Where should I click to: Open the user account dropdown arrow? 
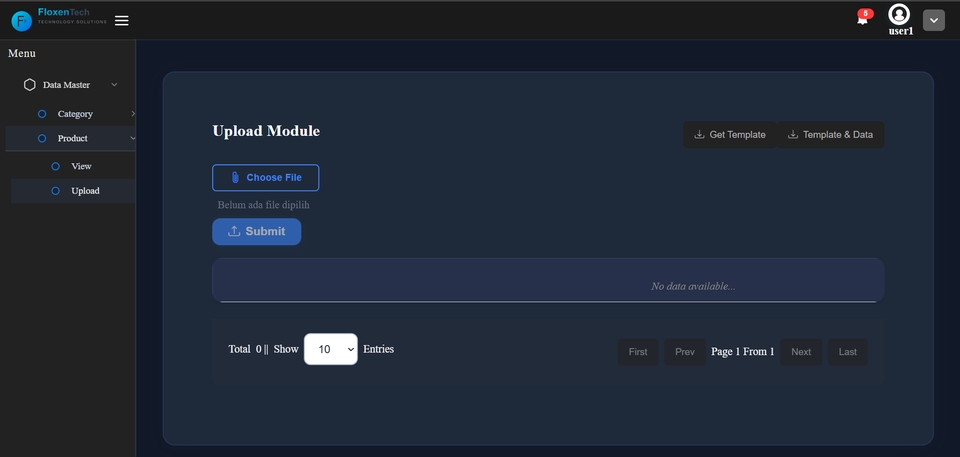pos(933,20)
